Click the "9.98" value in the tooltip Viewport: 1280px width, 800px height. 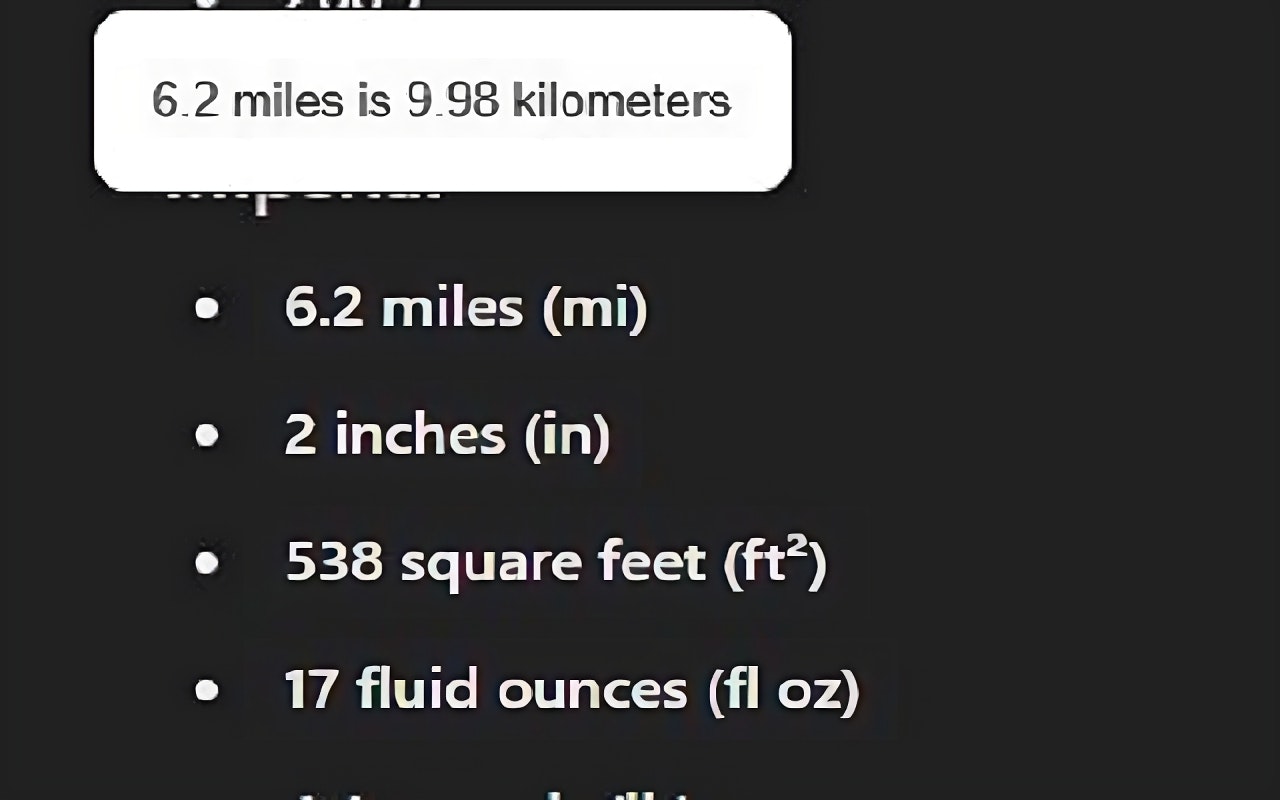[453, 101]
